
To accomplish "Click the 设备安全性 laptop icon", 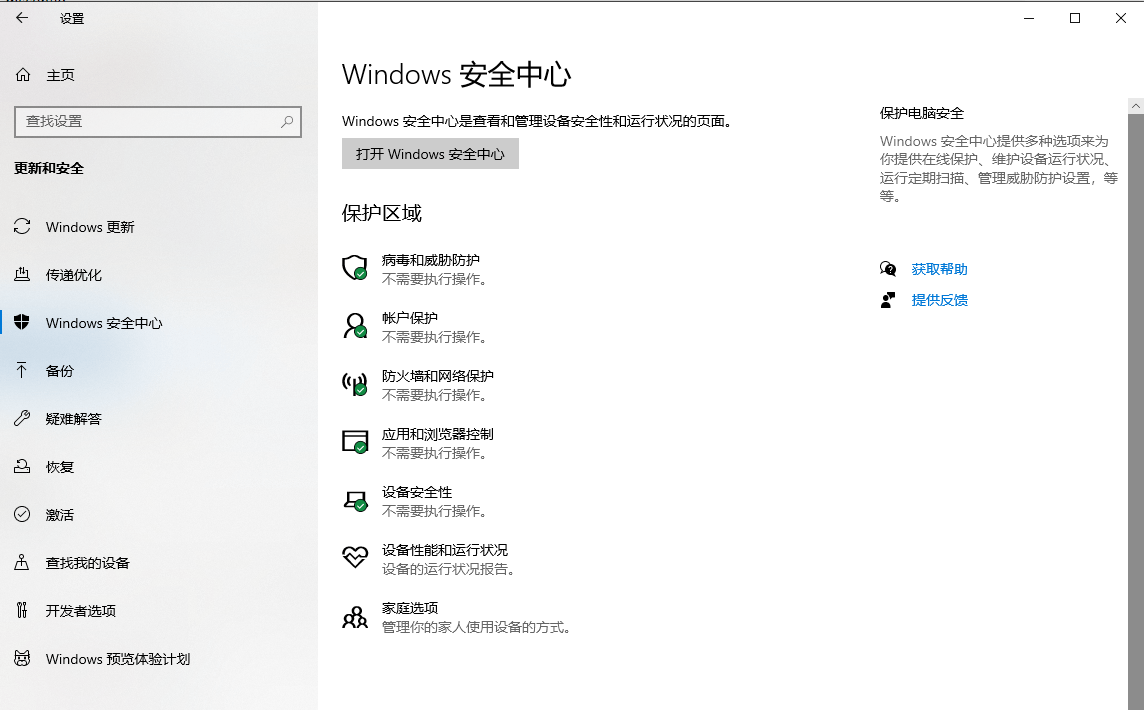I will (355, 500).
